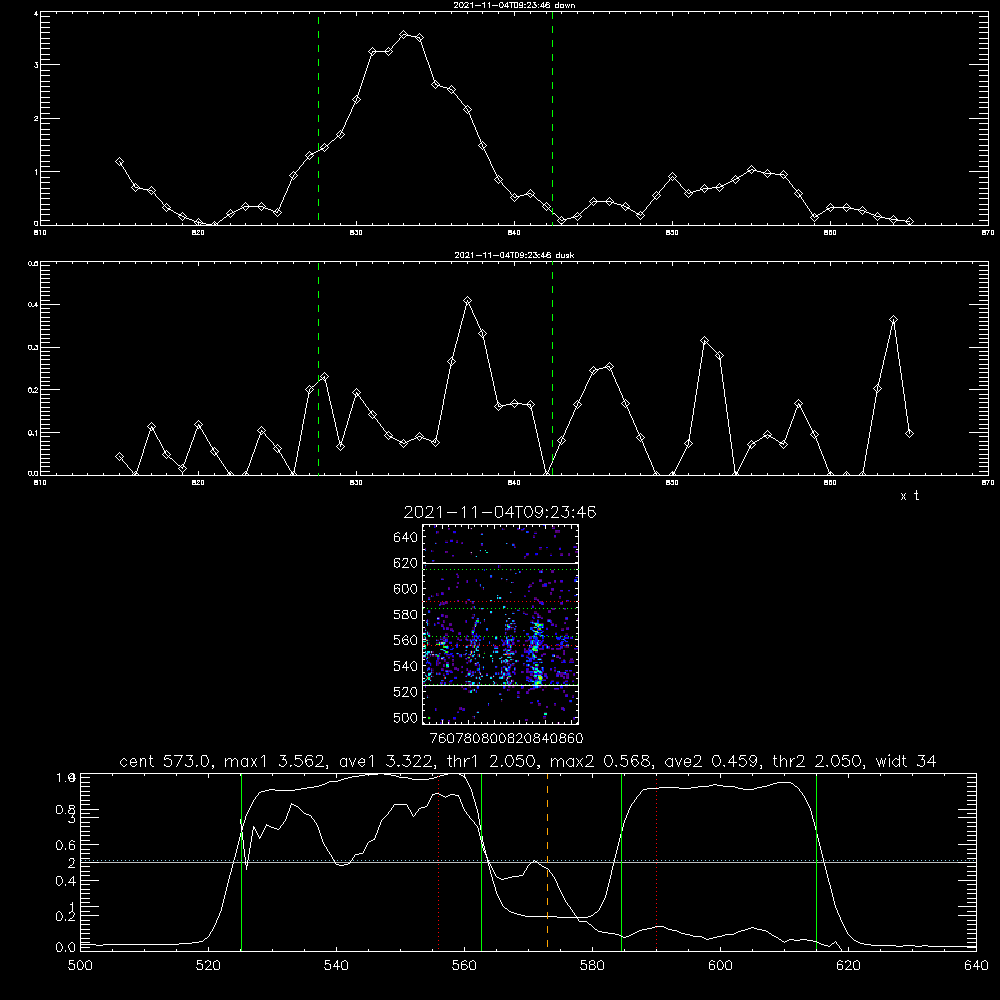
Task: Click the "580" label on bottom plot x-axis
Action: [x=592, y=966]
